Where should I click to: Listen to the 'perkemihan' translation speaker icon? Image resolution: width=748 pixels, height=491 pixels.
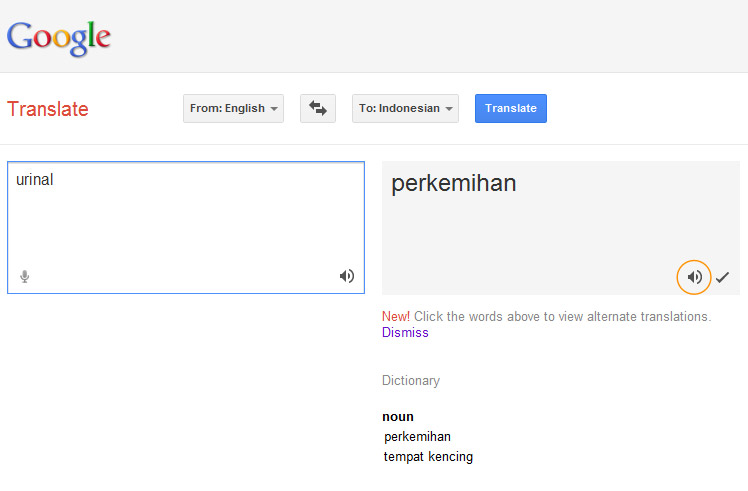pos(694,277)
